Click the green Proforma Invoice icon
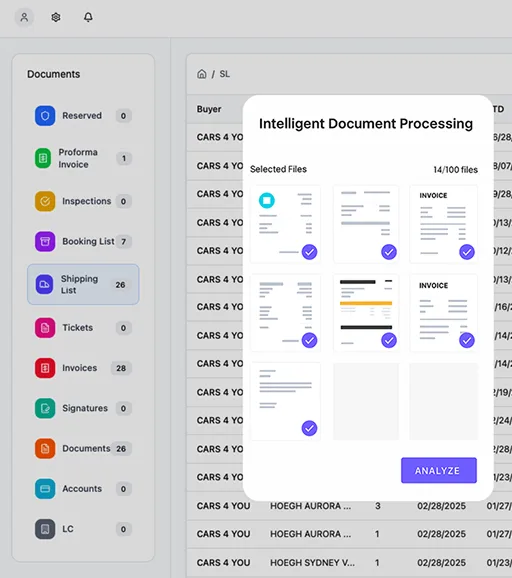 click(x=43, y=158)
